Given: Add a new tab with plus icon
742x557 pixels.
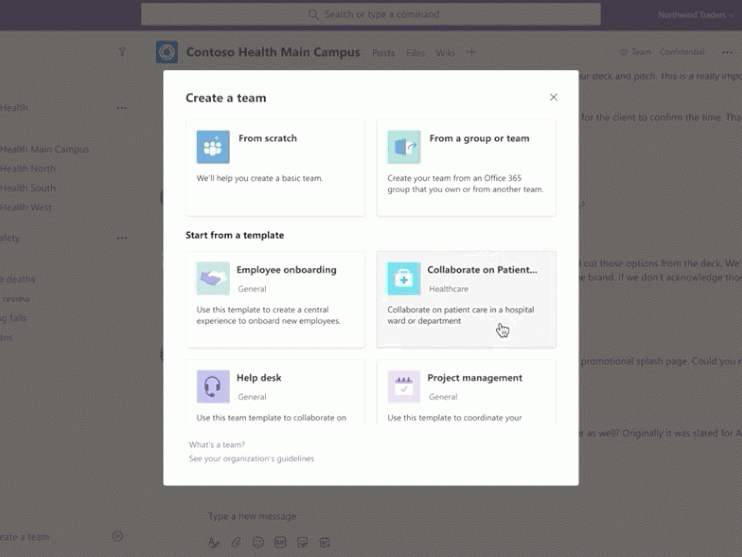Looking at the screenshot, I should (x=471, y=52).
